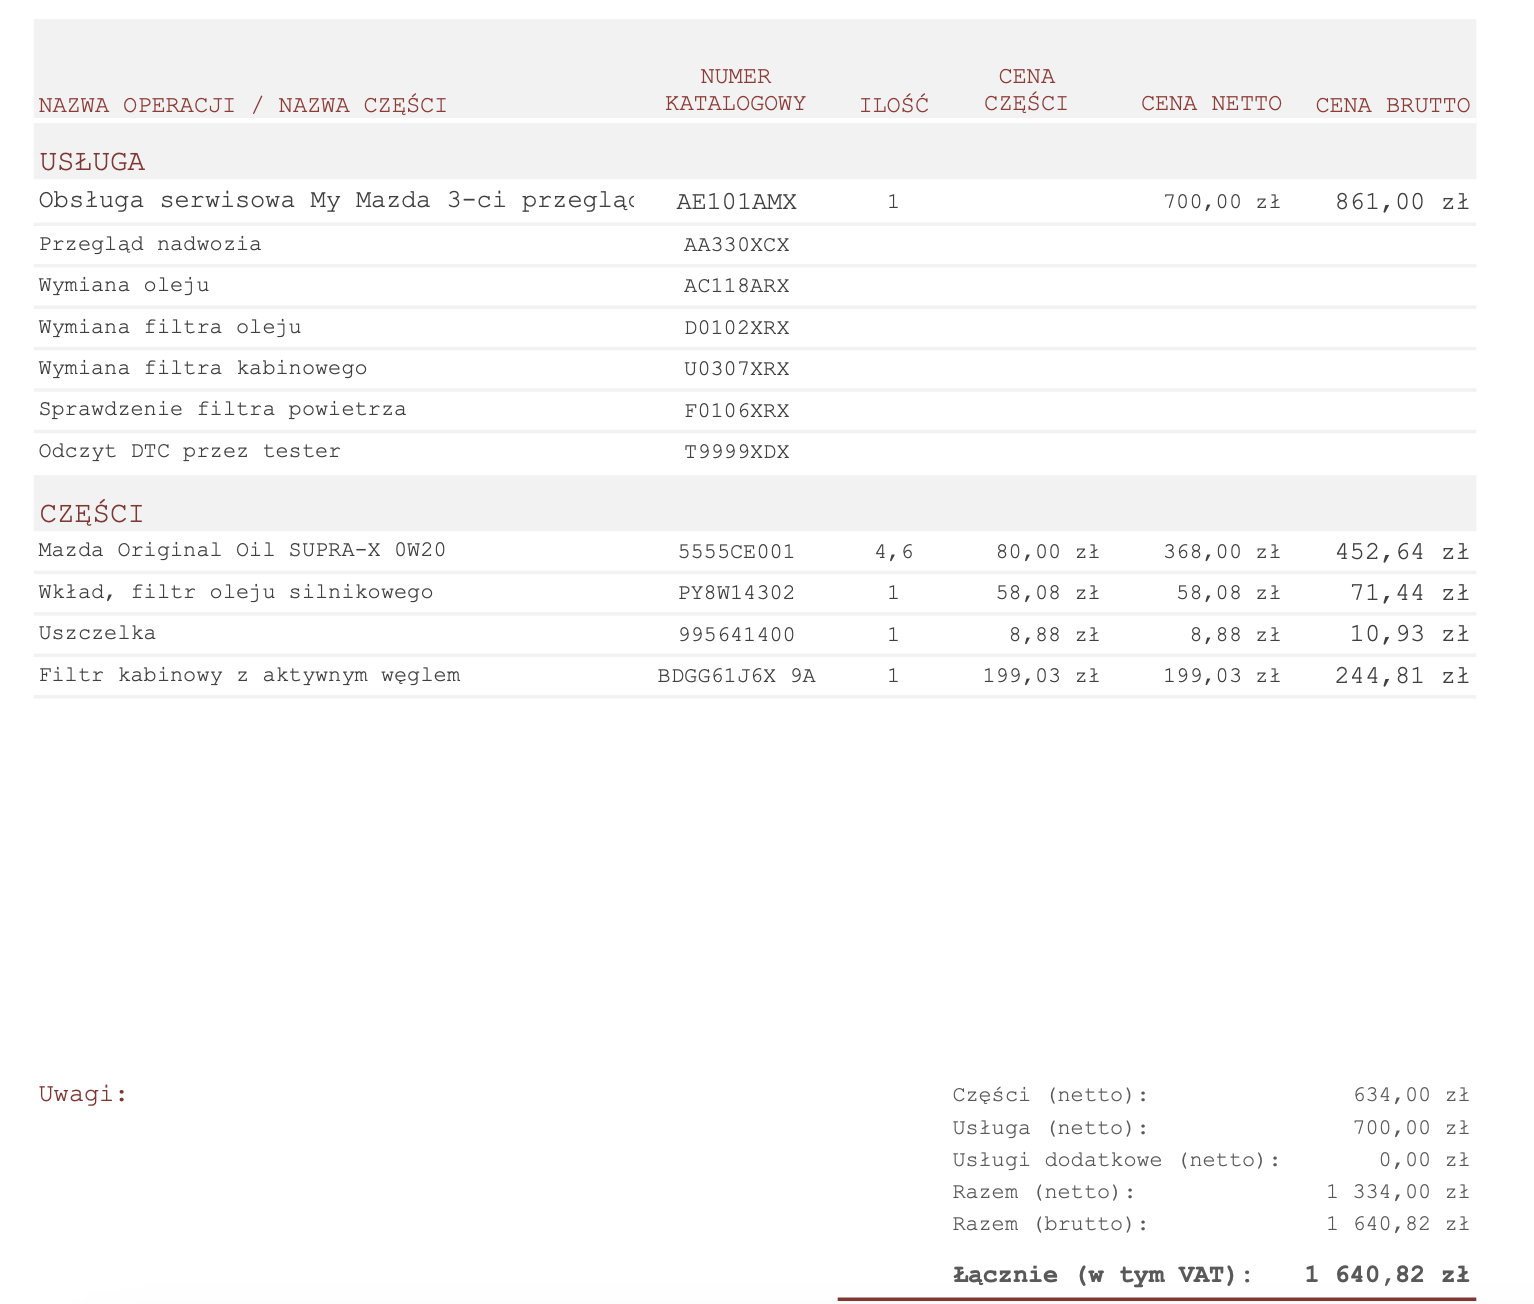Click the NAZWA OPERACJI / NAZWA CZĘŚCI header

coord(242,105)
